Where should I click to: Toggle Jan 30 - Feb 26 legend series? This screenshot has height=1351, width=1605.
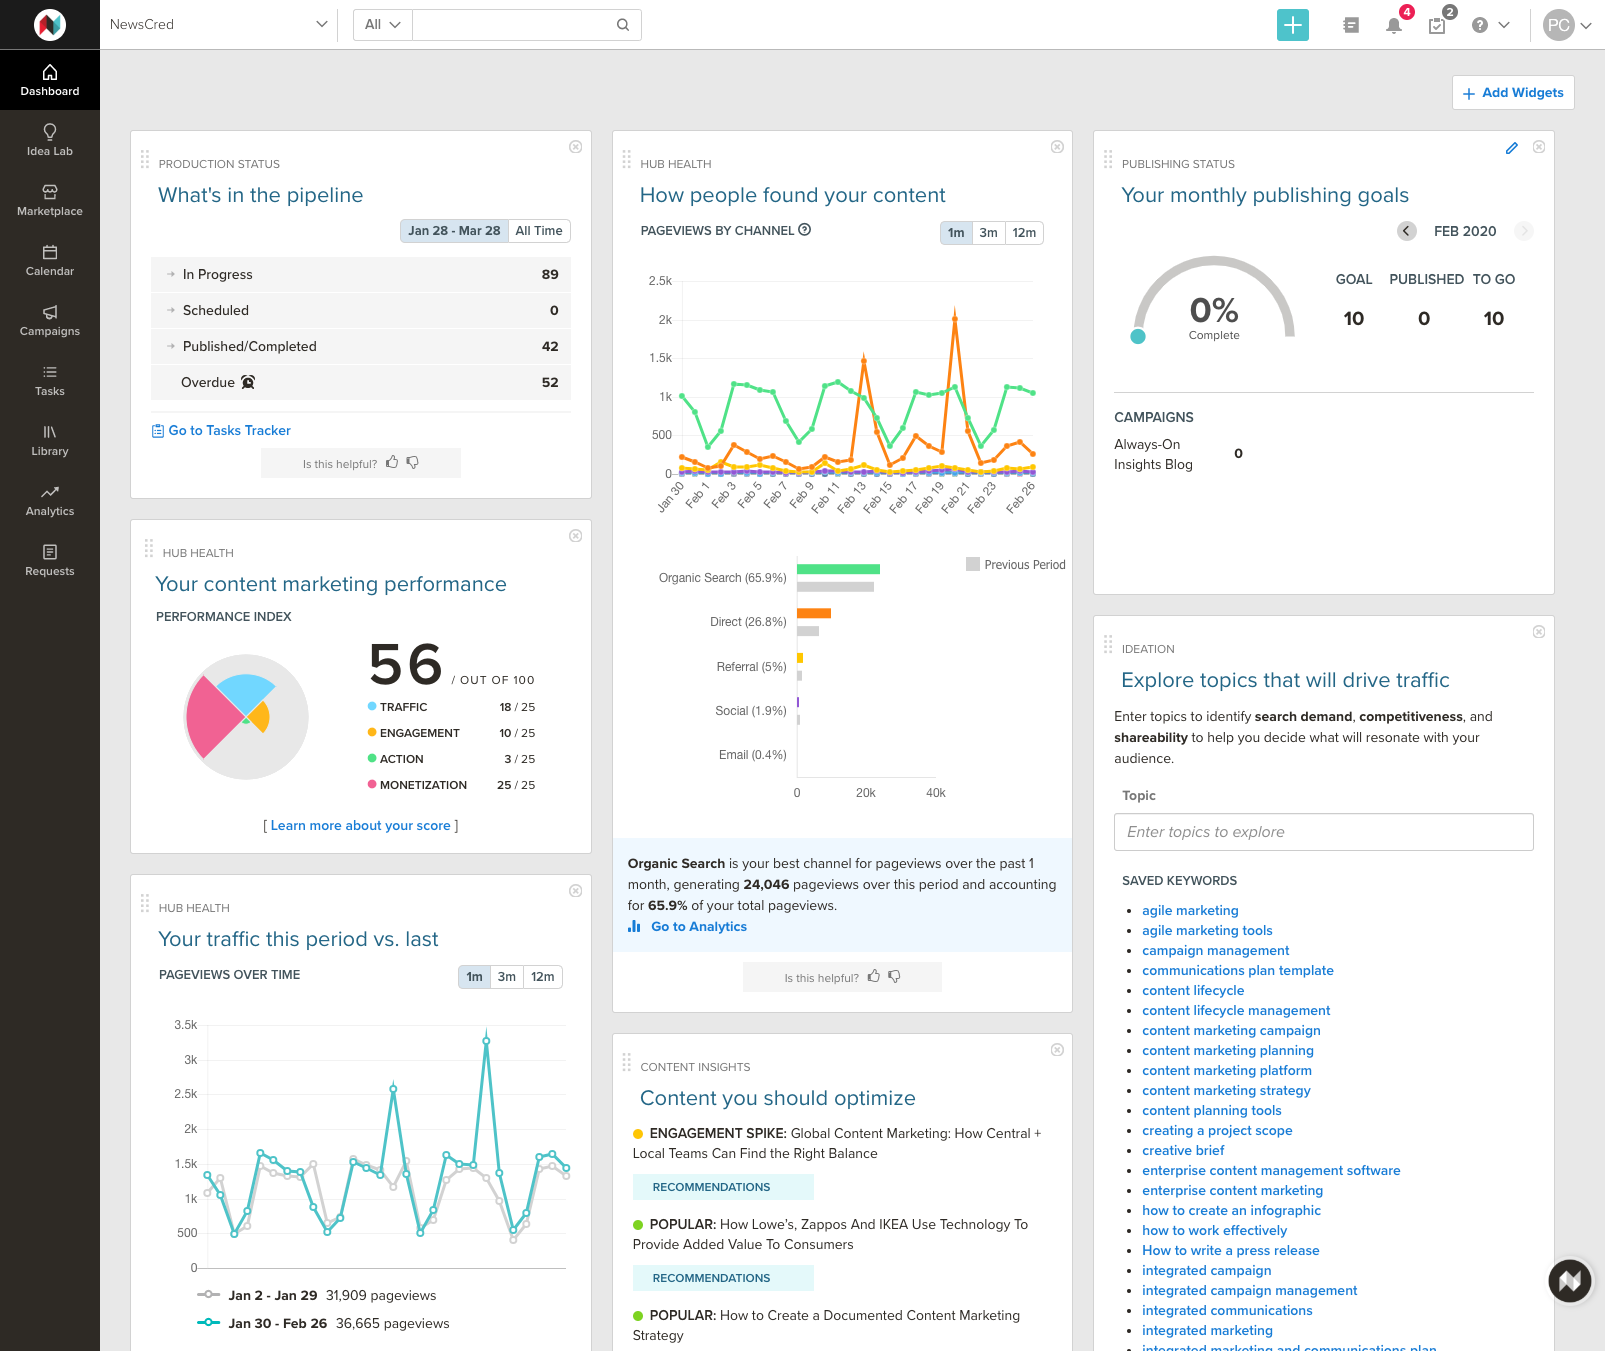323,1323
